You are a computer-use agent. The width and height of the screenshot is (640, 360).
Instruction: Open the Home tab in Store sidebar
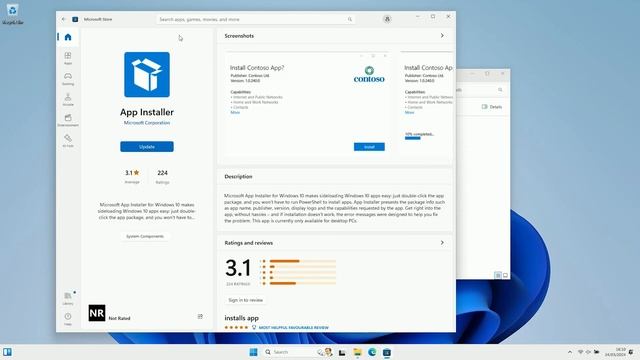coord(68,37)
